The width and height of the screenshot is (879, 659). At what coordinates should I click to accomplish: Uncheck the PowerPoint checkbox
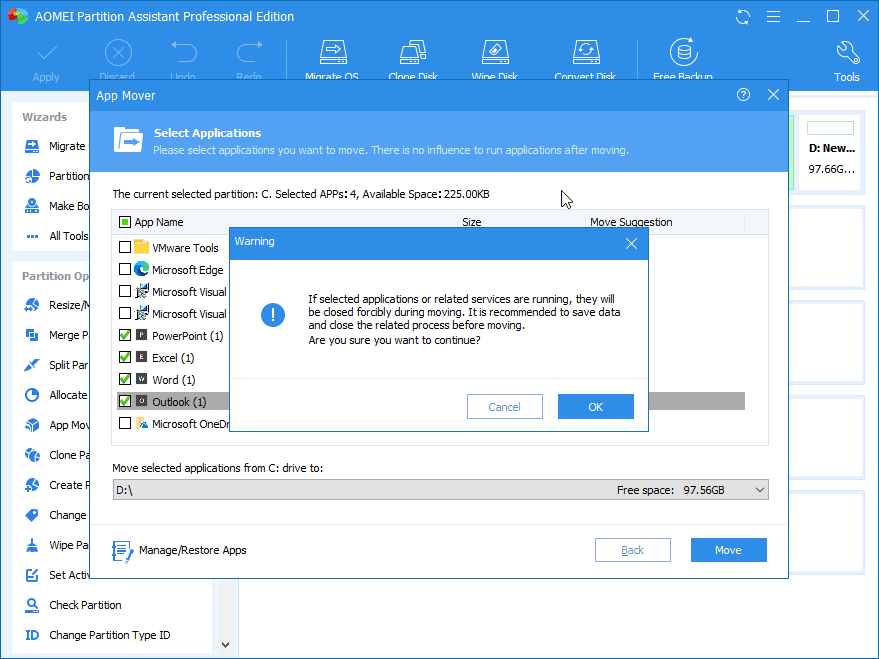point(125,336)
